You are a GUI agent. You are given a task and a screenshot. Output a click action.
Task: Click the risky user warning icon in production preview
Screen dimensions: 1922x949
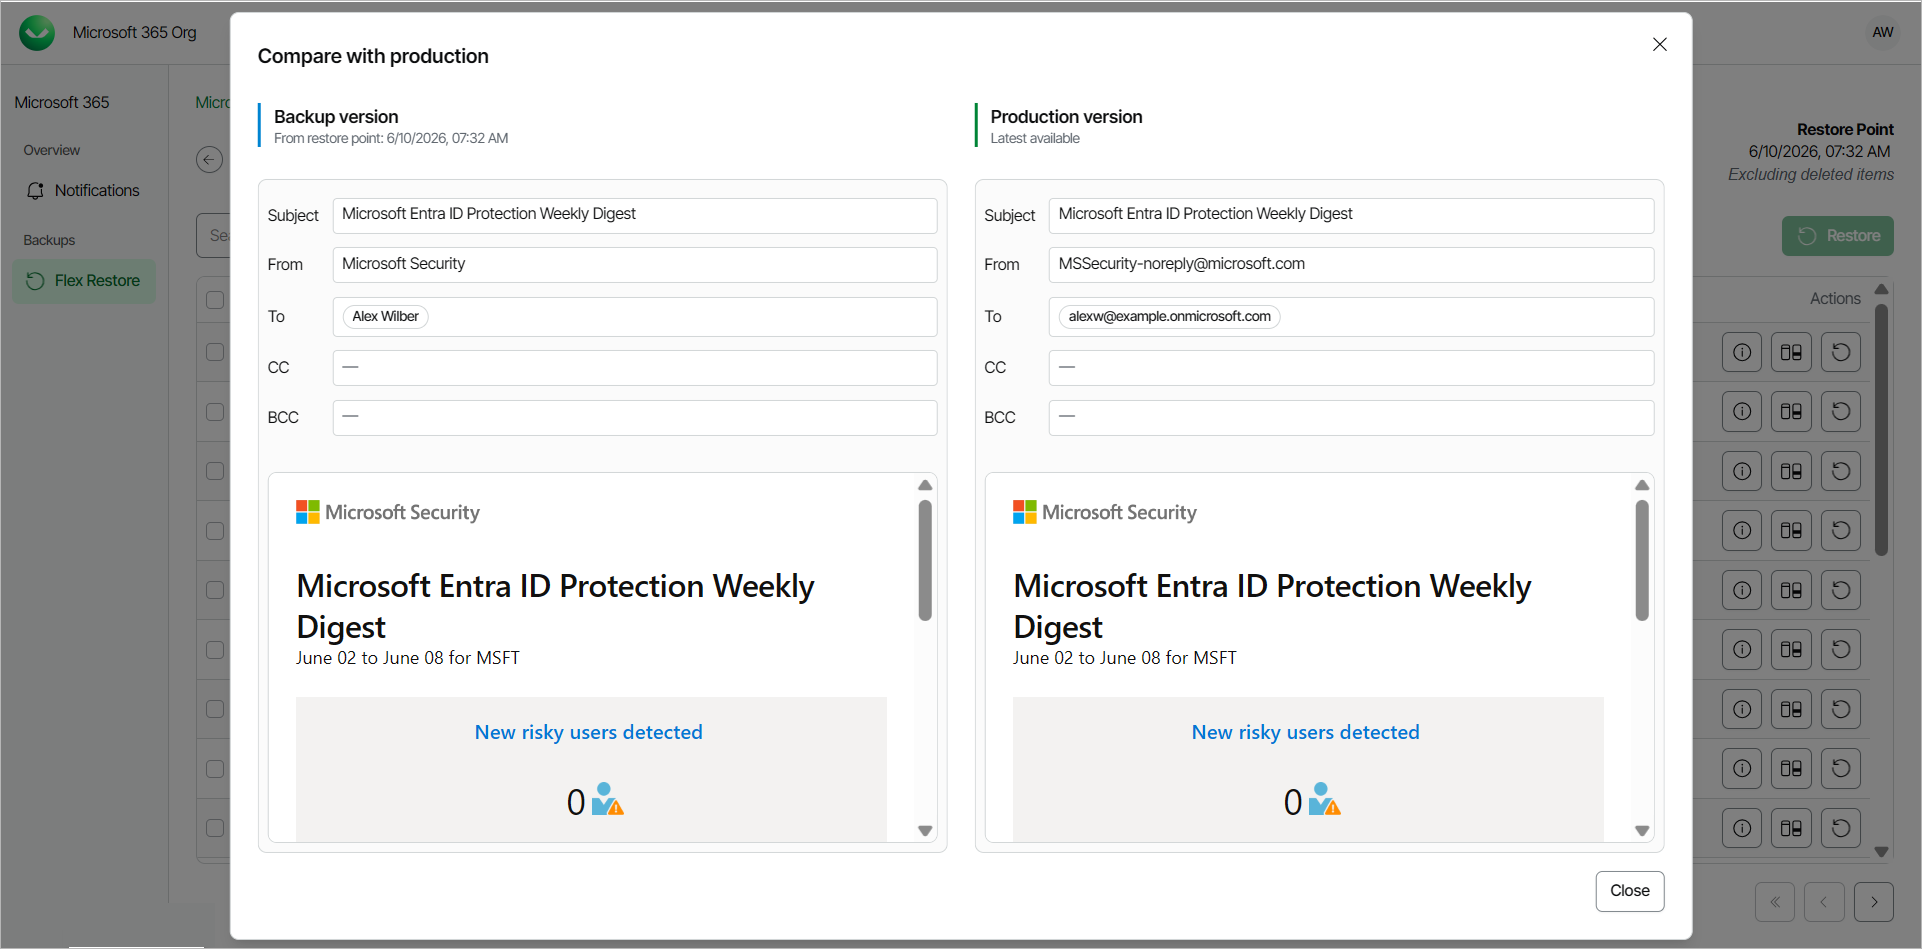pos(1324,800)
